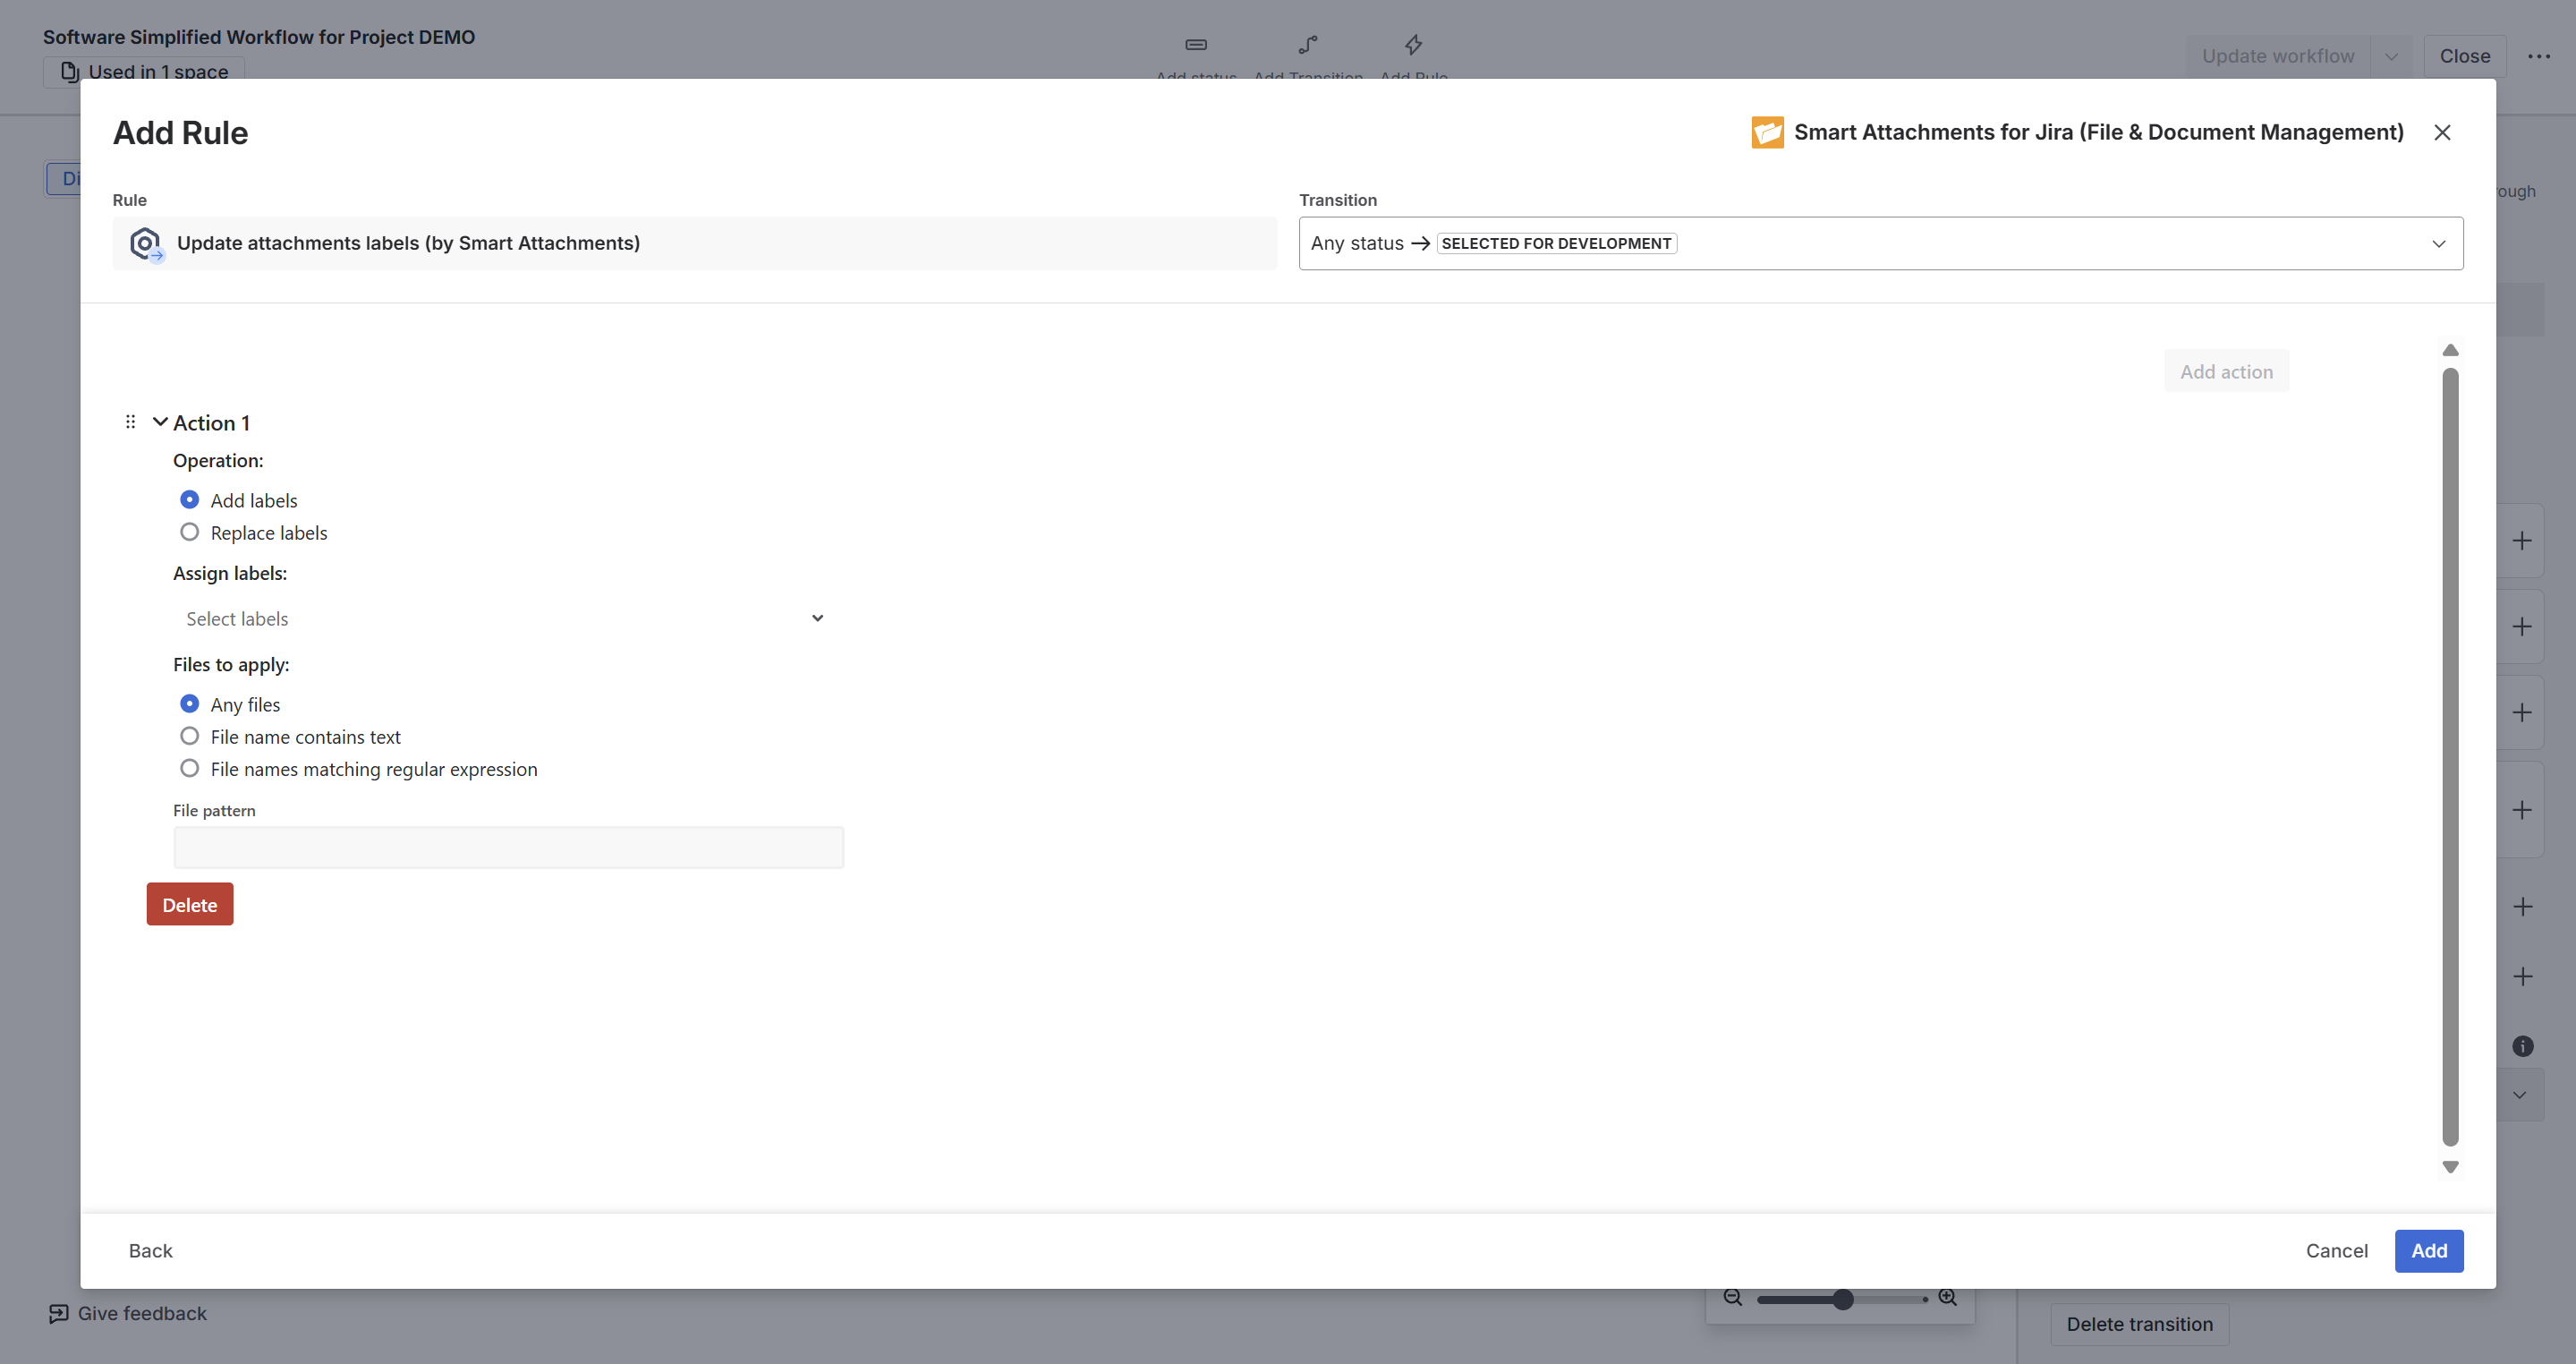The height and width of the screenshot is (1364, 2576).
Task: Open the three-dot more options menu
Action: (x=2539, y=56)
